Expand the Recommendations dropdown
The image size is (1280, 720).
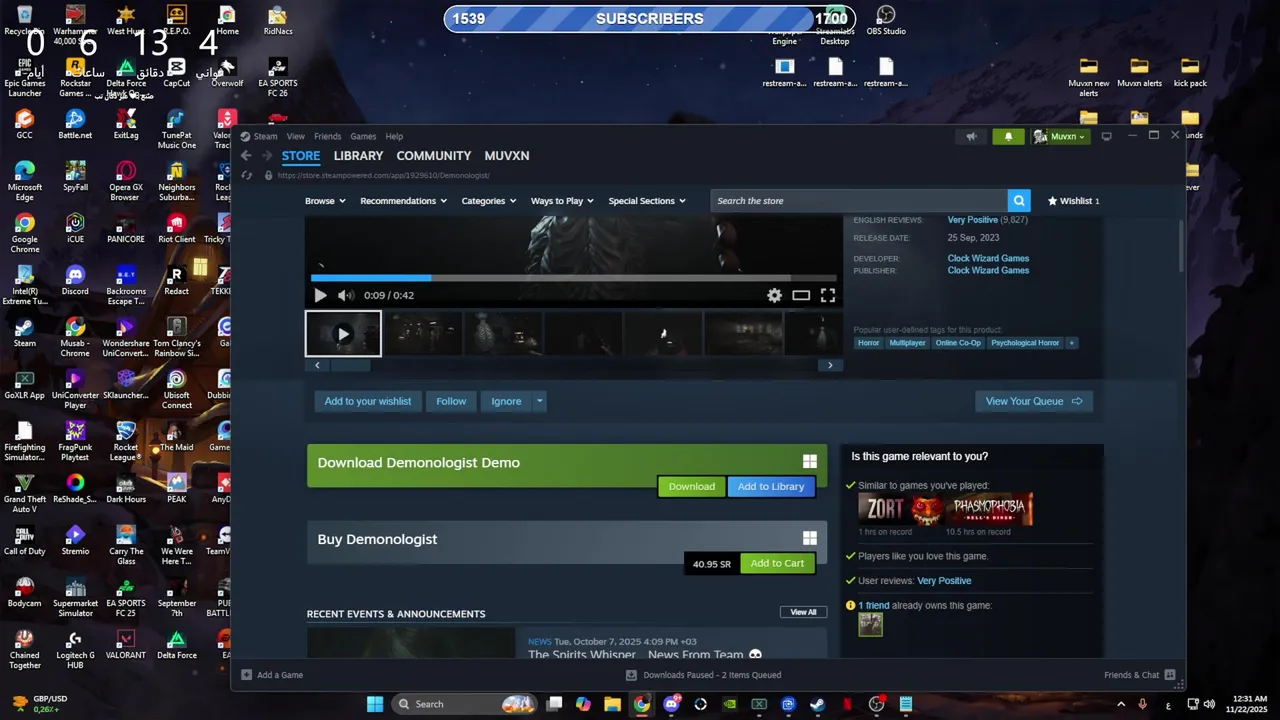404,201
